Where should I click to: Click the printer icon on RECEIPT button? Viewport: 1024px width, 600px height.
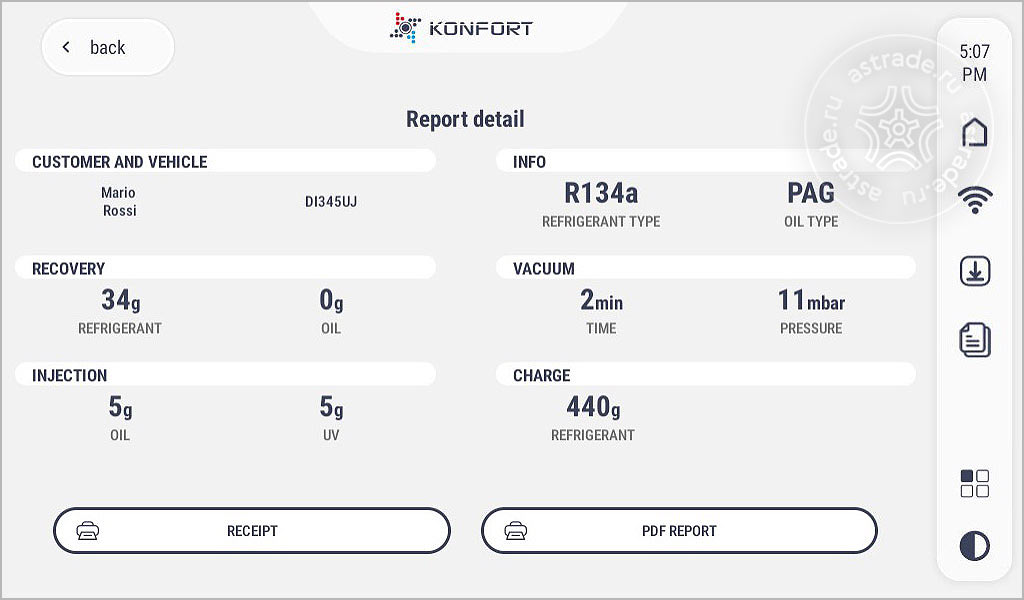[x=88, y=531]
